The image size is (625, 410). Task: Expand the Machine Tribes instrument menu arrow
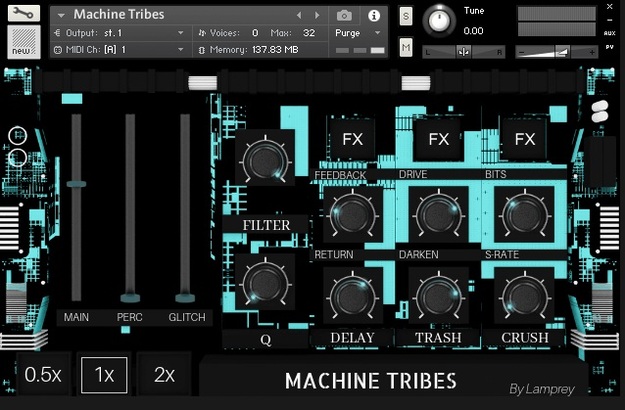(x=61, y=16)
